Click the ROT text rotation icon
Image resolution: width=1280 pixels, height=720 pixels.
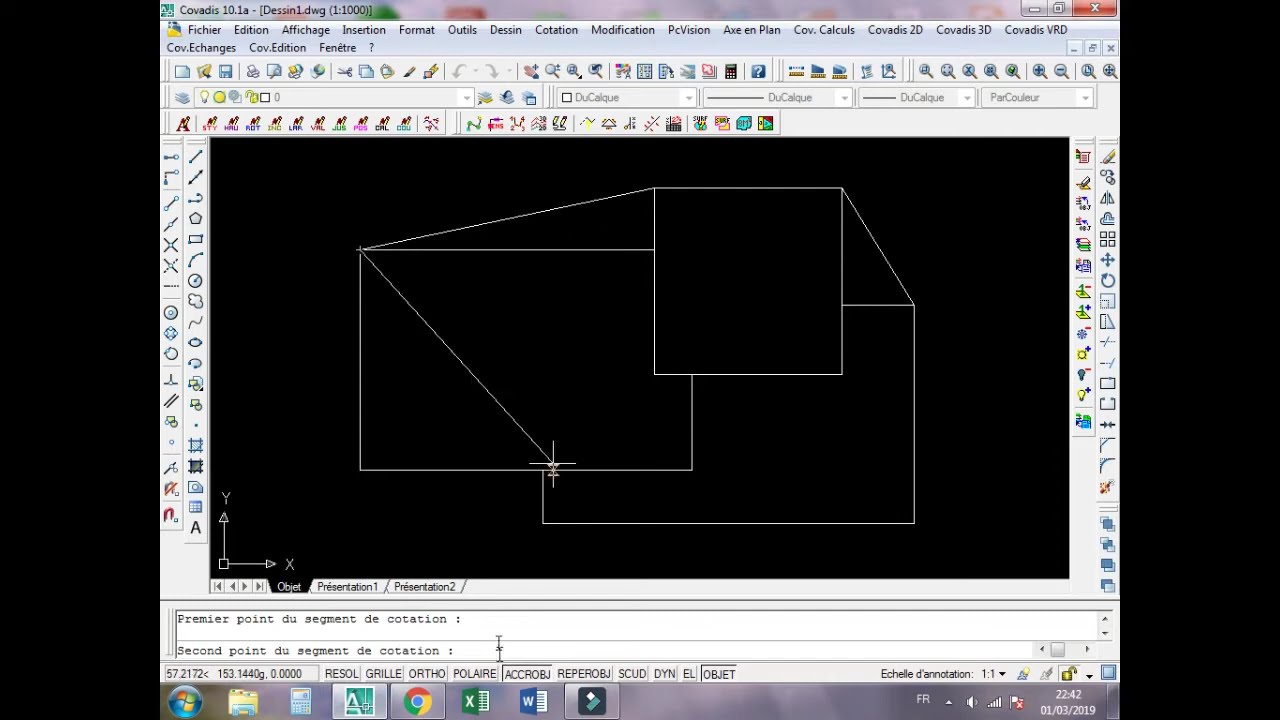pyautogui.click(x=253, y=124)
